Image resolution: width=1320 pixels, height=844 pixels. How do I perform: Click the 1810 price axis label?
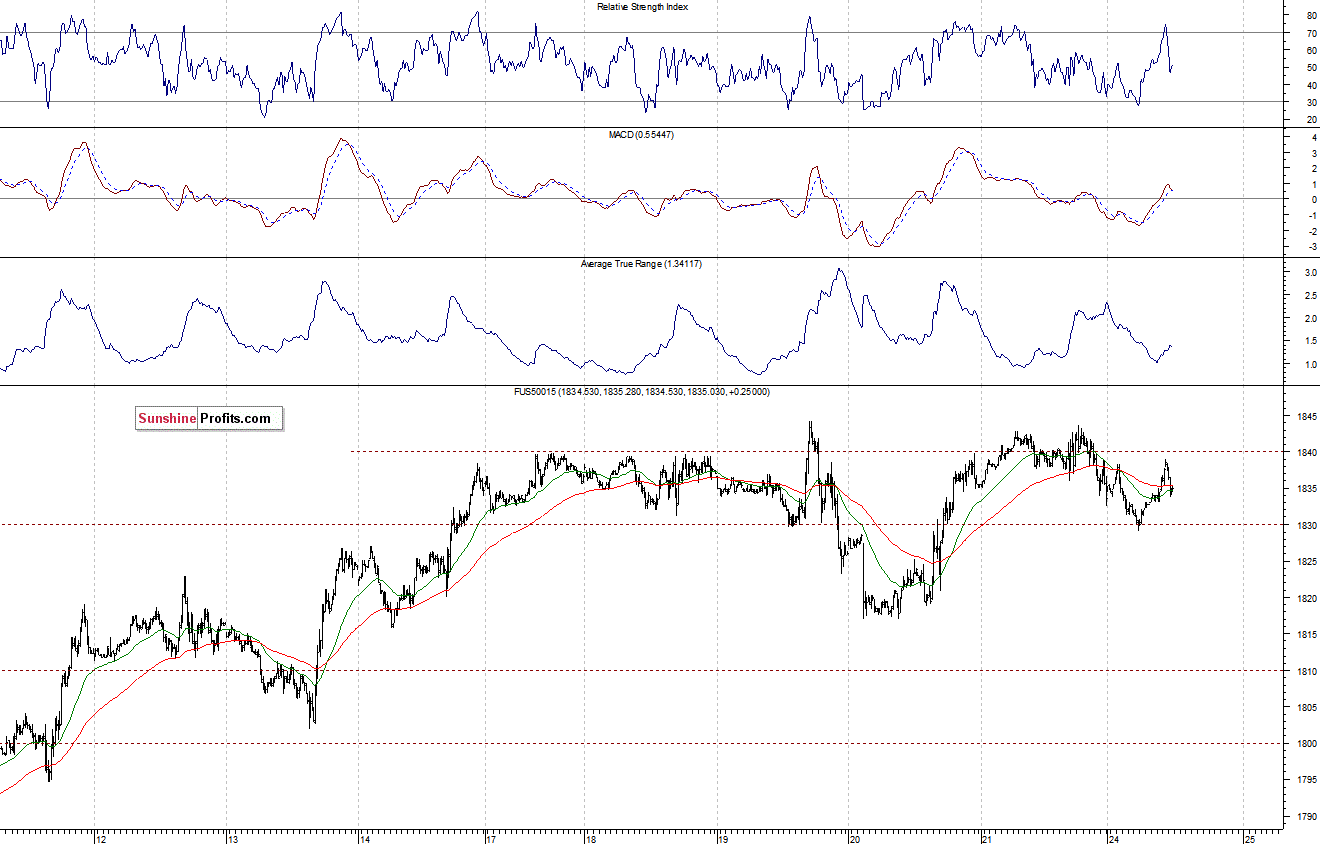click(1305, 671)
